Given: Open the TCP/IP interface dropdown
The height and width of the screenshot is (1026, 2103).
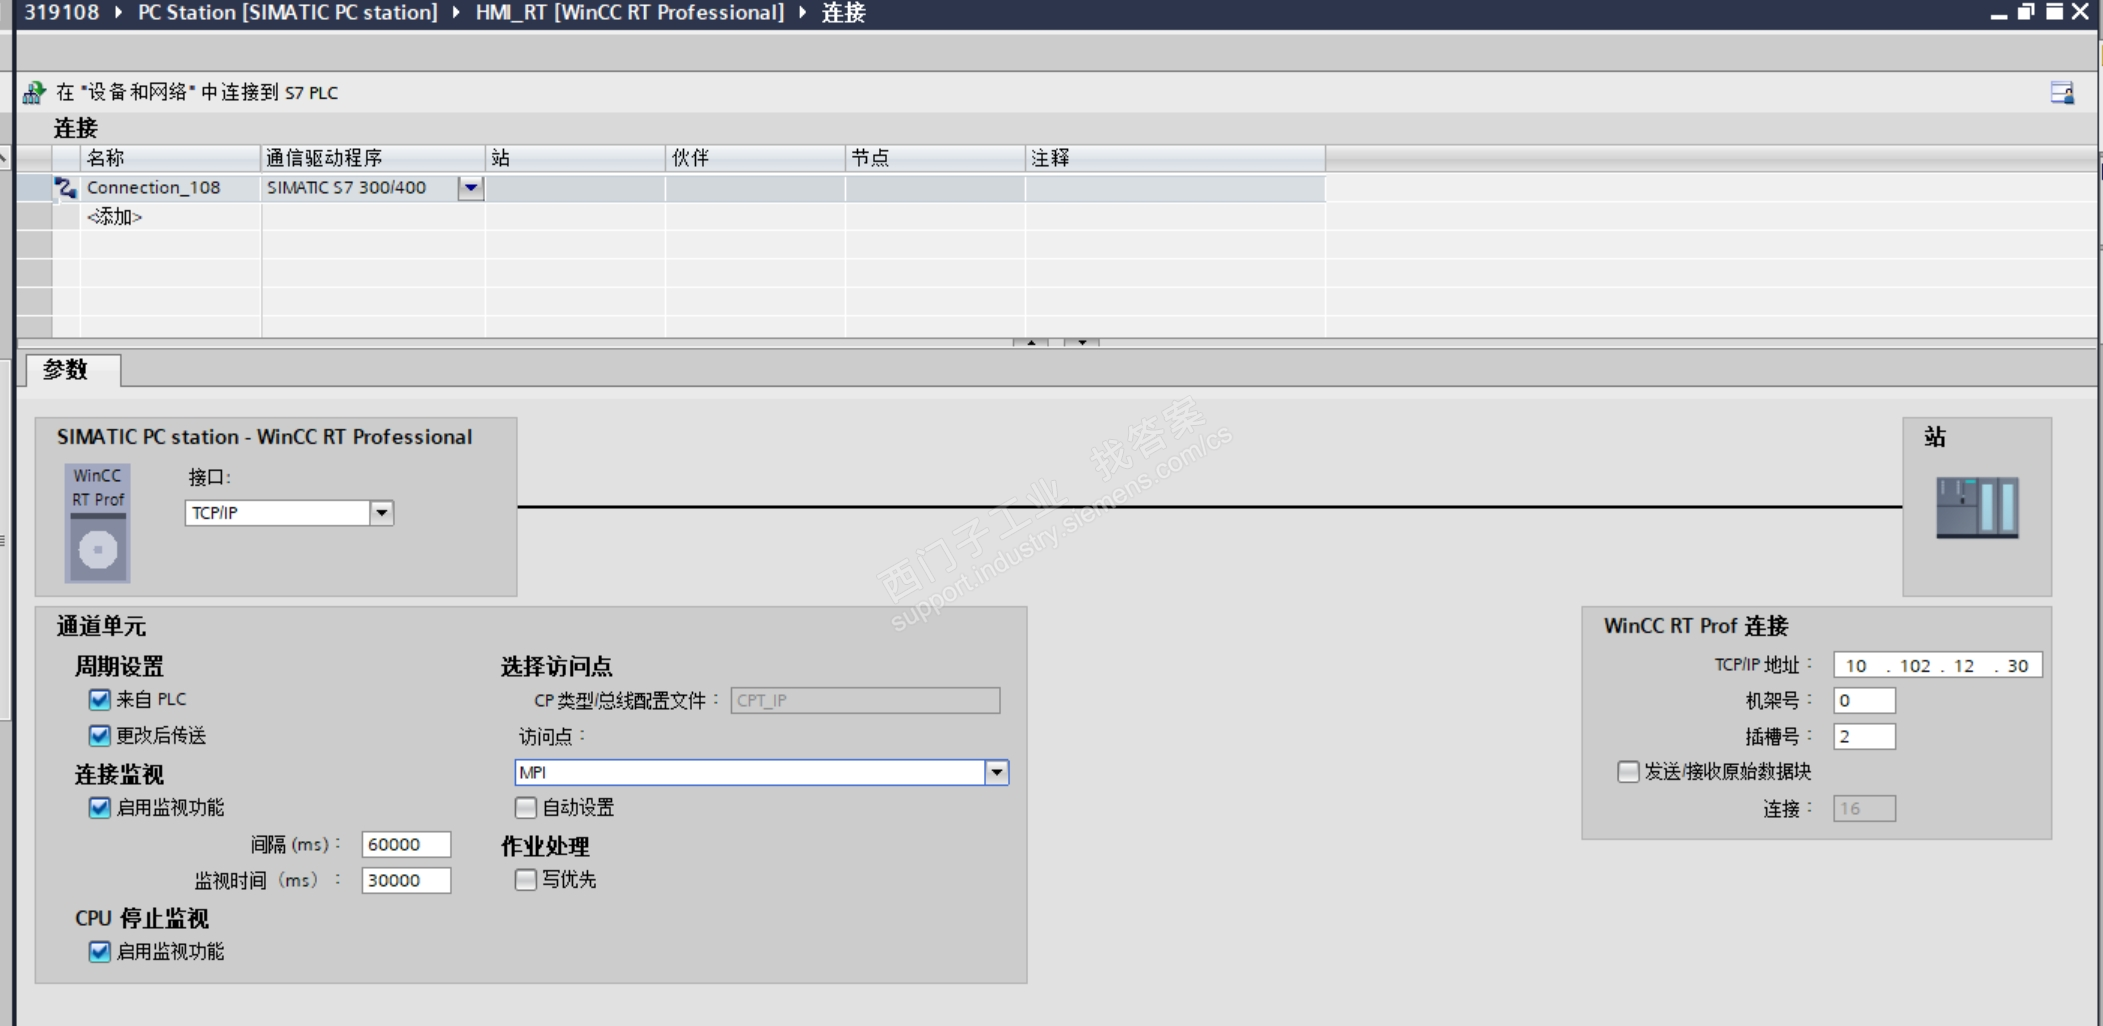Looking at the screenshot, I should 381,513.
